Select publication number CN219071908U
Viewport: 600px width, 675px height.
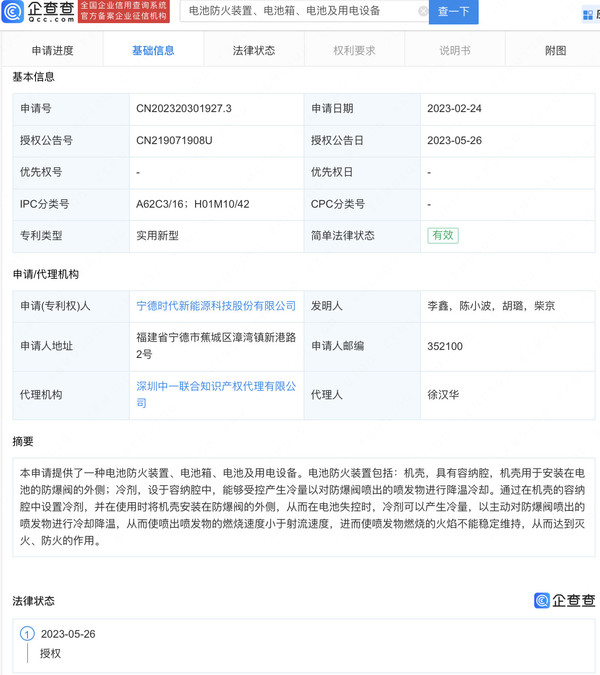coord(174,140)
